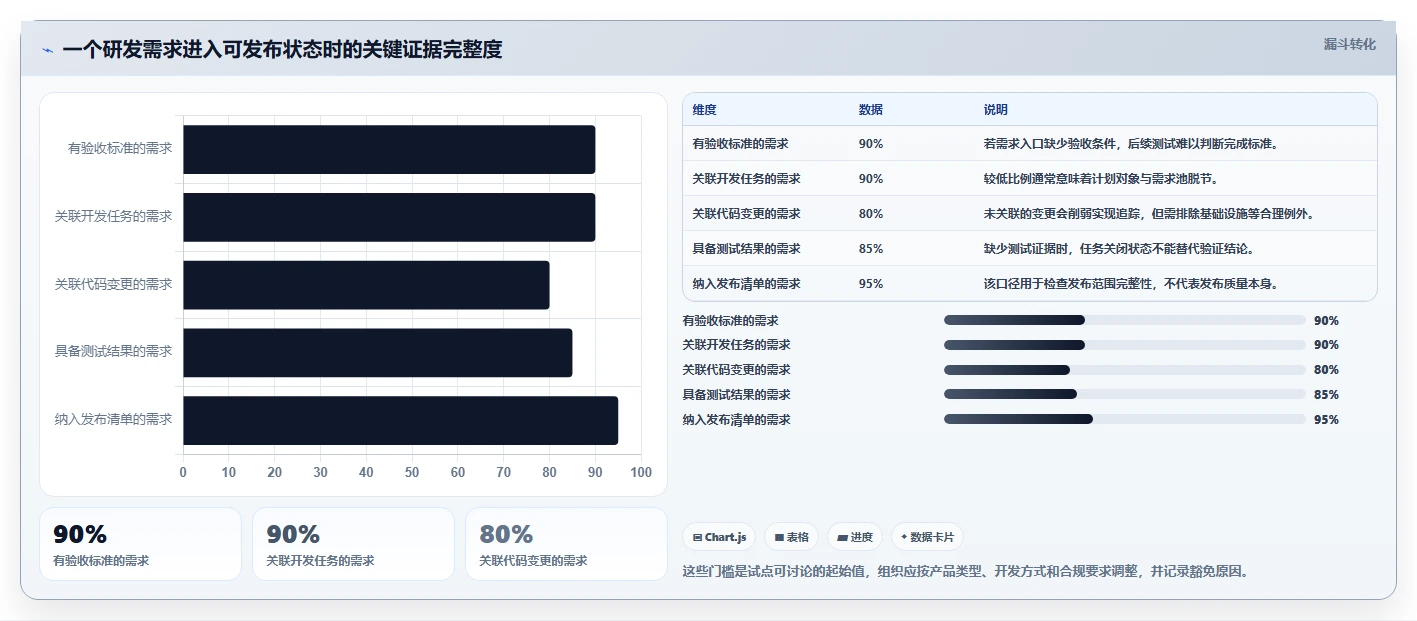Open the 90% 关联开发任务的需求 stat card
This screenshot has height=621, width=1417.
point(353,544)
